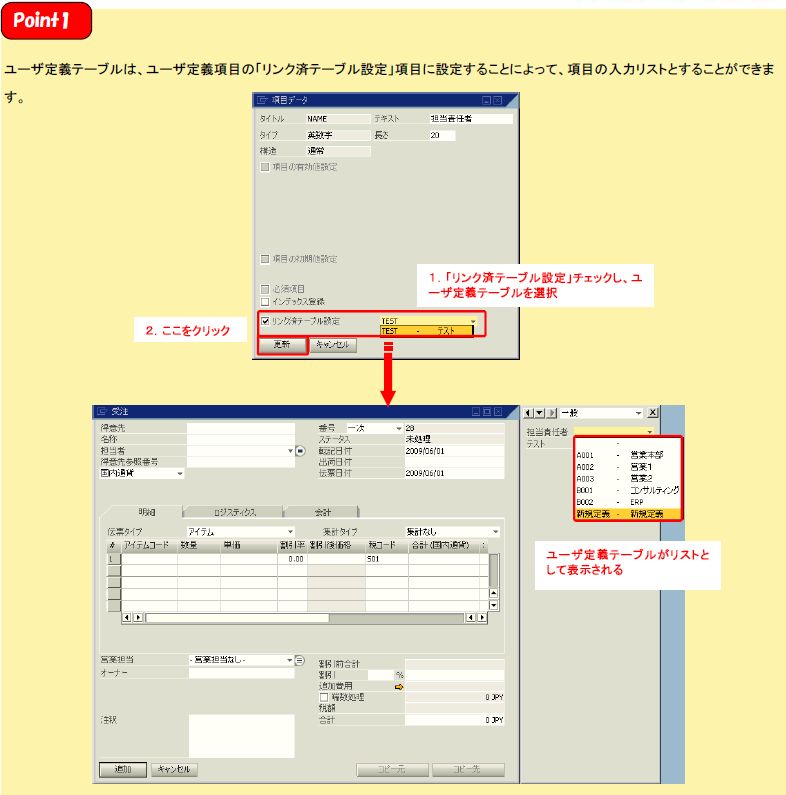This screenshot has height=795, width=786.
Task: Switch to 明細 tab
Action: click(x=146, y=512)
